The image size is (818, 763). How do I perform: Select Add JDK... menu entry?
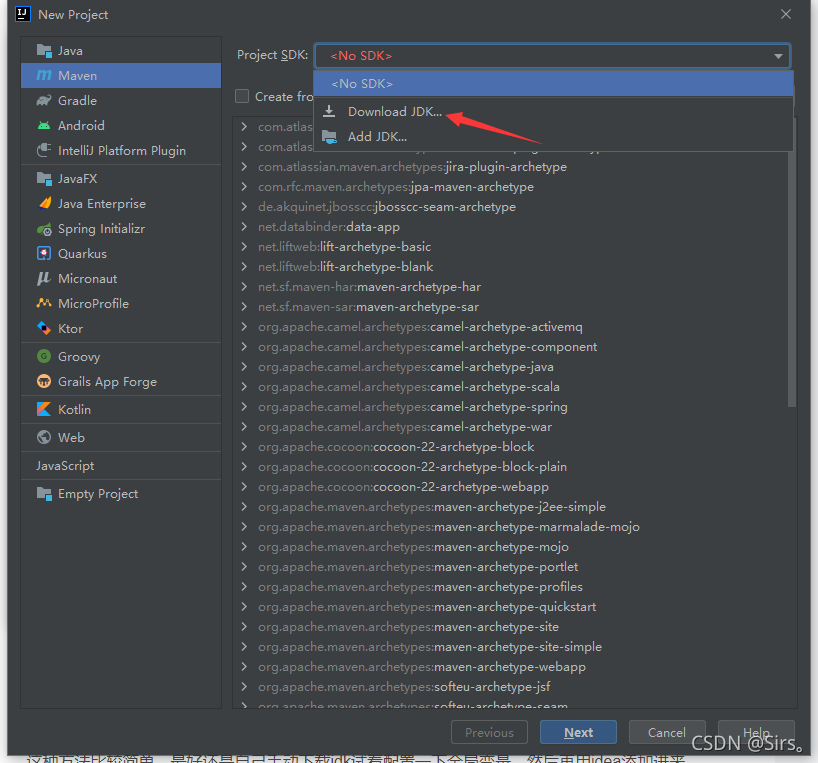[554, 137]
